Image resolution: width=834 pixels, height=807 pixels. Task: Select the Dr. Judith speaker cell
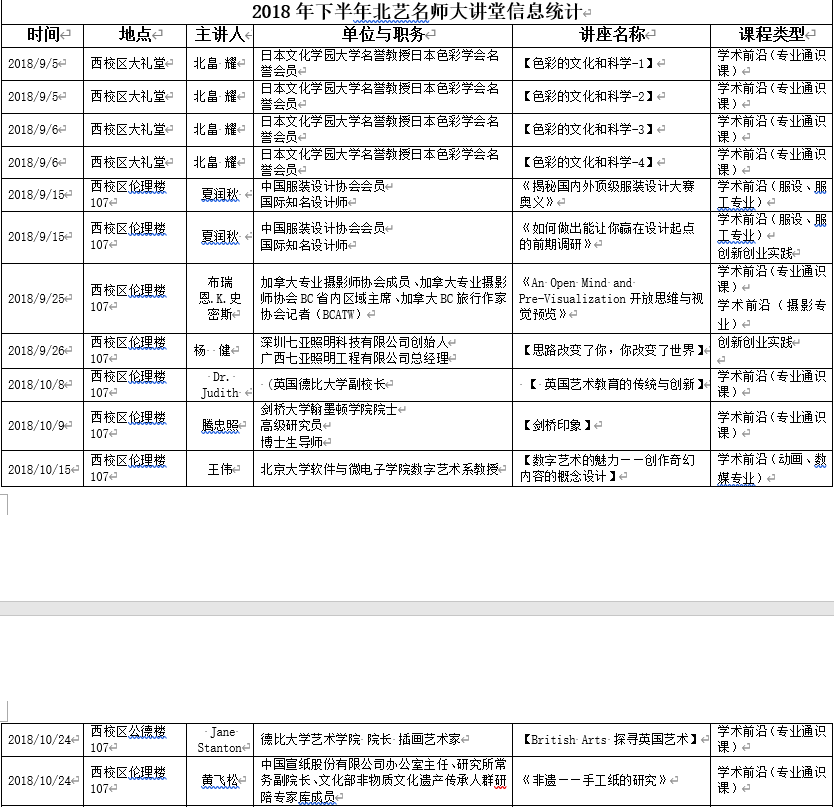coord(220,385)
